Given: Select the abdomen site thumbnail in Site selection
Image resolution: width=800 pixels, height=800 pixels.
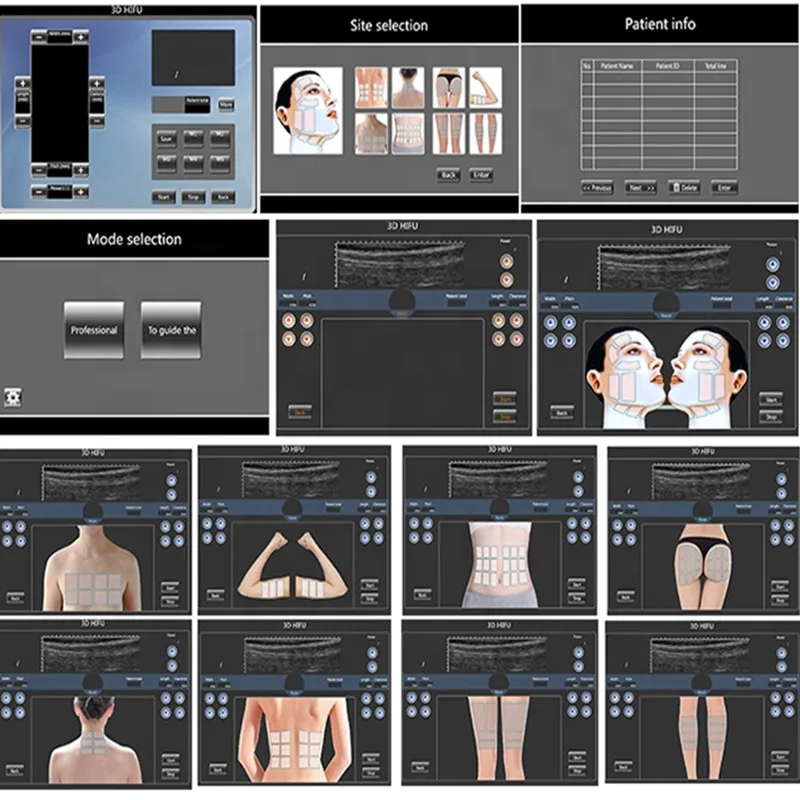Looking at the screenshot, I should (x=408, y=134).
